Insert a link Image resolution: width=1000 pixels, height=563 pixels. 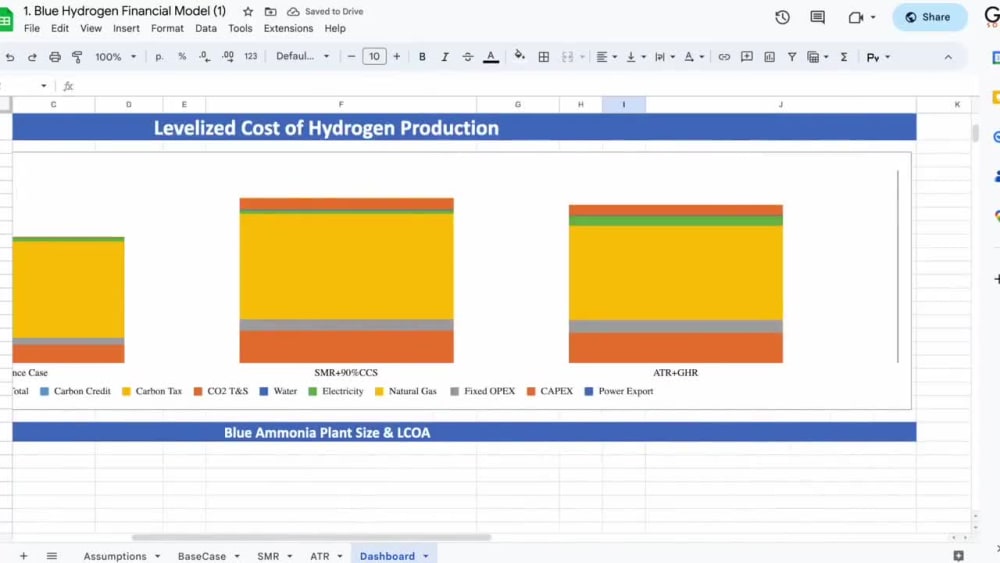pos(724,57)
